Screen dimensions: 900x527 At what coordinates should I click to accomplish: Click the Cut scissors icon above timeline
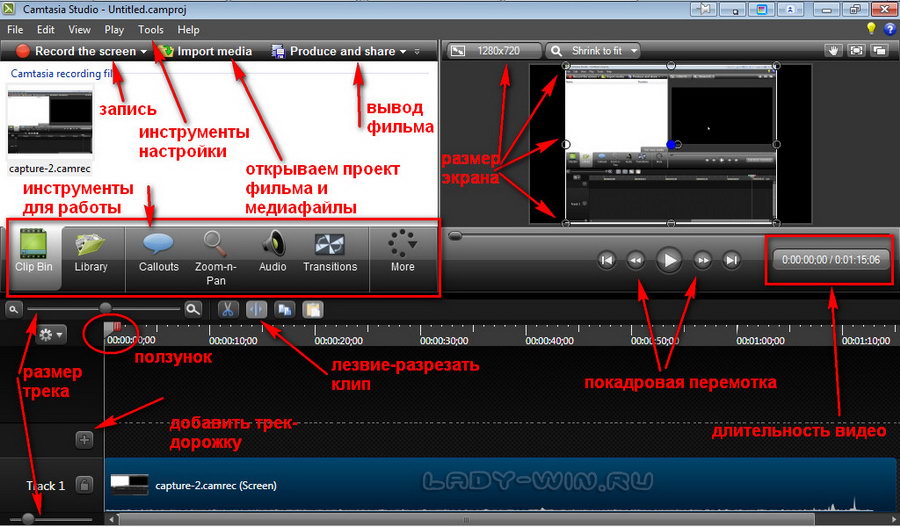tap(227, 310)
